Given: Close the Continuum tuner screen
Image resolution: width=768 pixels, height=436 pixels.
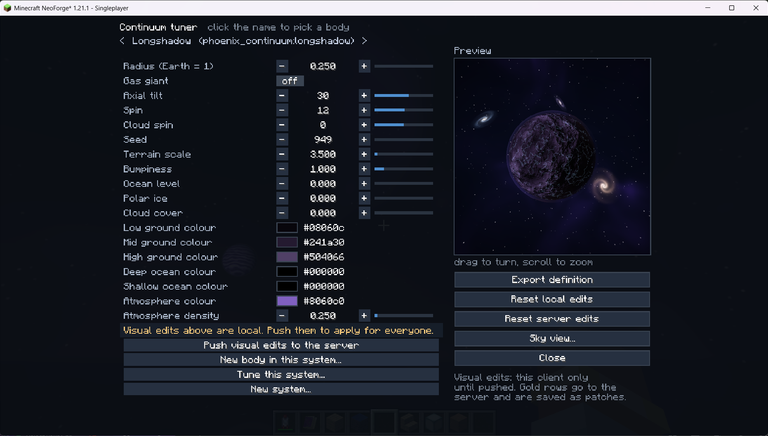Looking at the screenshot, I should pos(552,358).
